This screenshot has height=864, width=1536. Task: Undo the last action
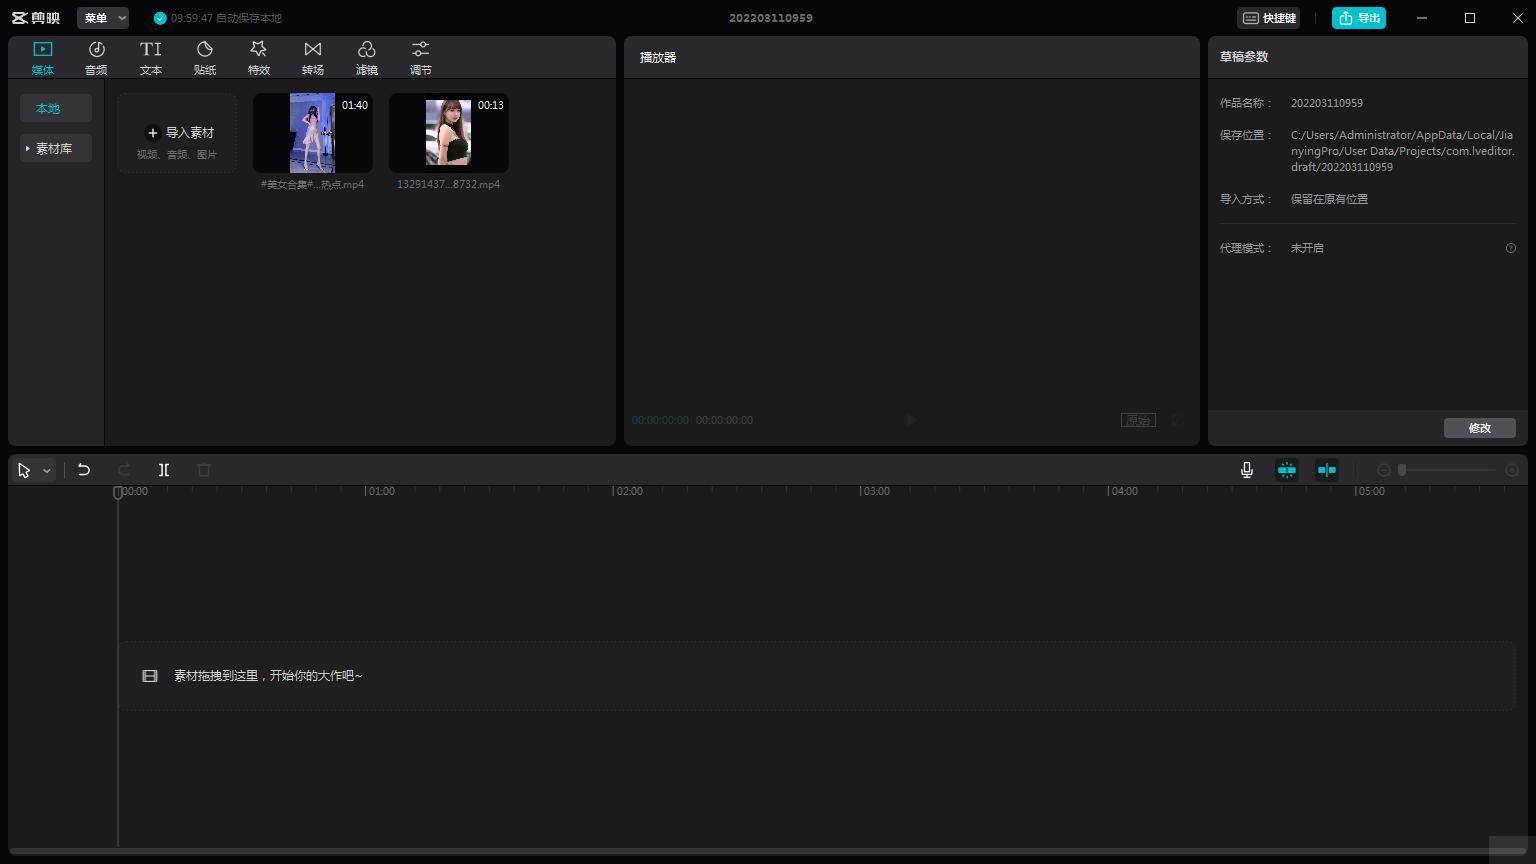click(84, 470)
